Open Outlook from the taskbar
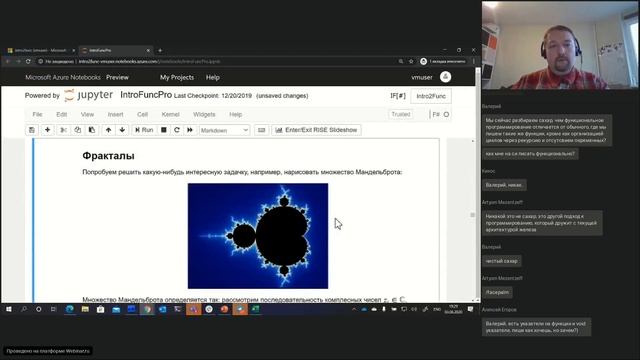The width and height of the screenshot is (640, 360). [162, 309]
